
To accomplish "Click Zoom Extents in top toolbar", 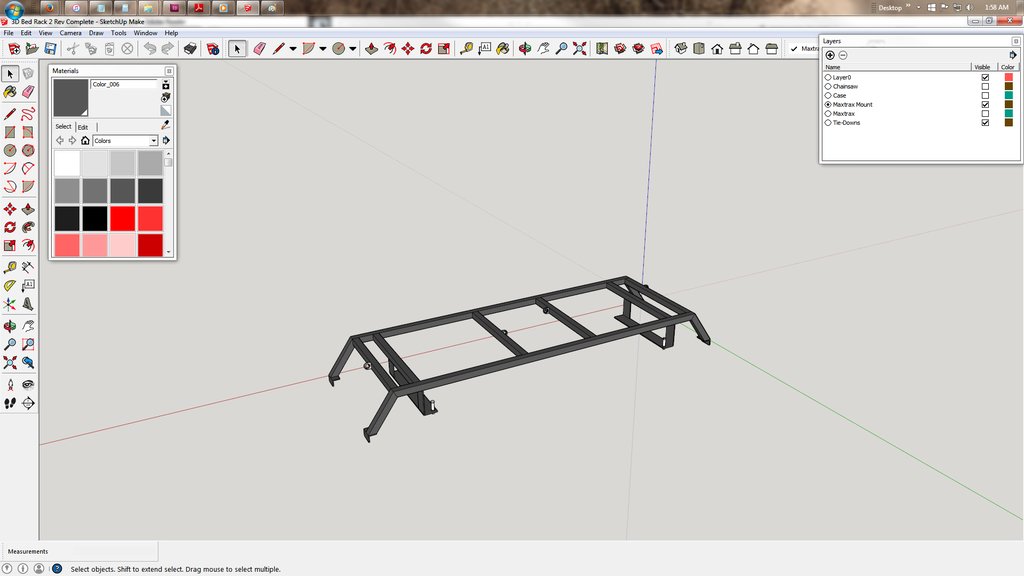I will [579, 48].
